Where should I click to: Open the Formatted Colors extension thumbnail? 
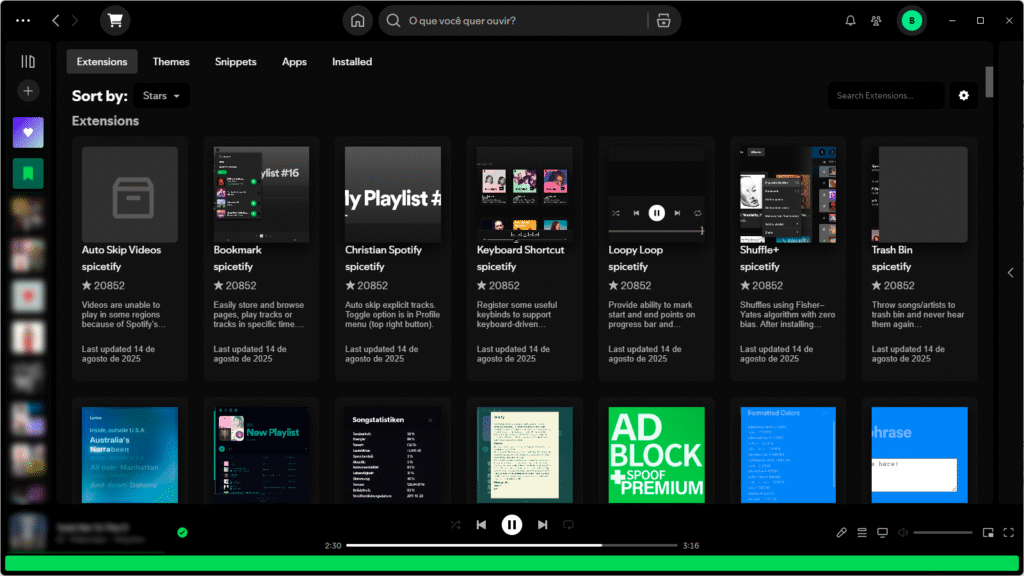tap(788, 455)
